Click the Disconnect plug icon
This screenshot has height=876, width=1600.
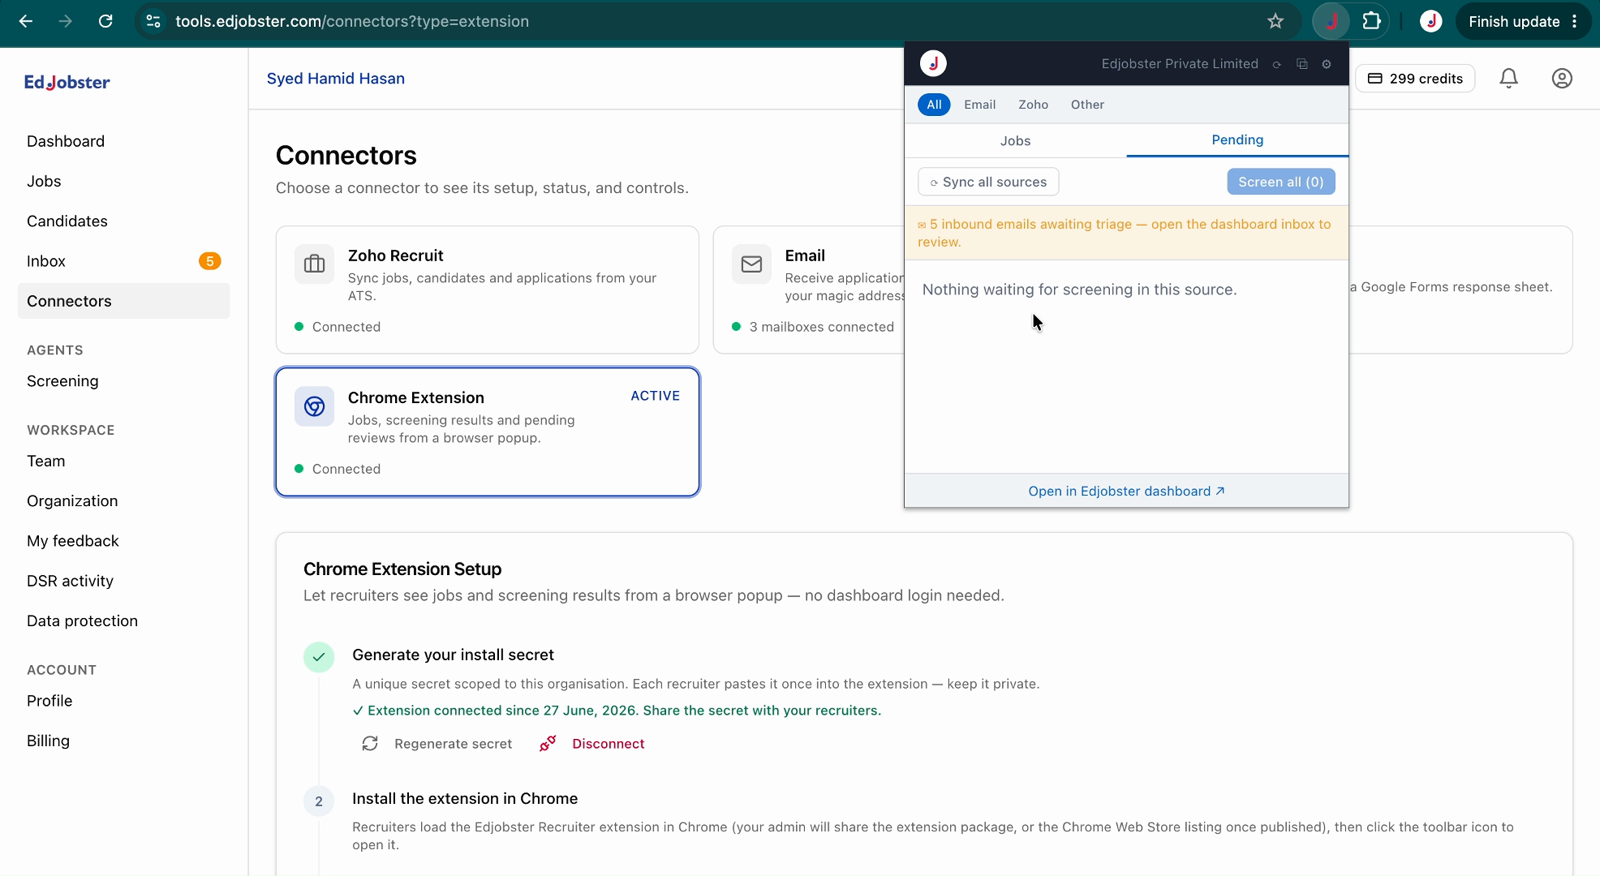coord(548,744)
